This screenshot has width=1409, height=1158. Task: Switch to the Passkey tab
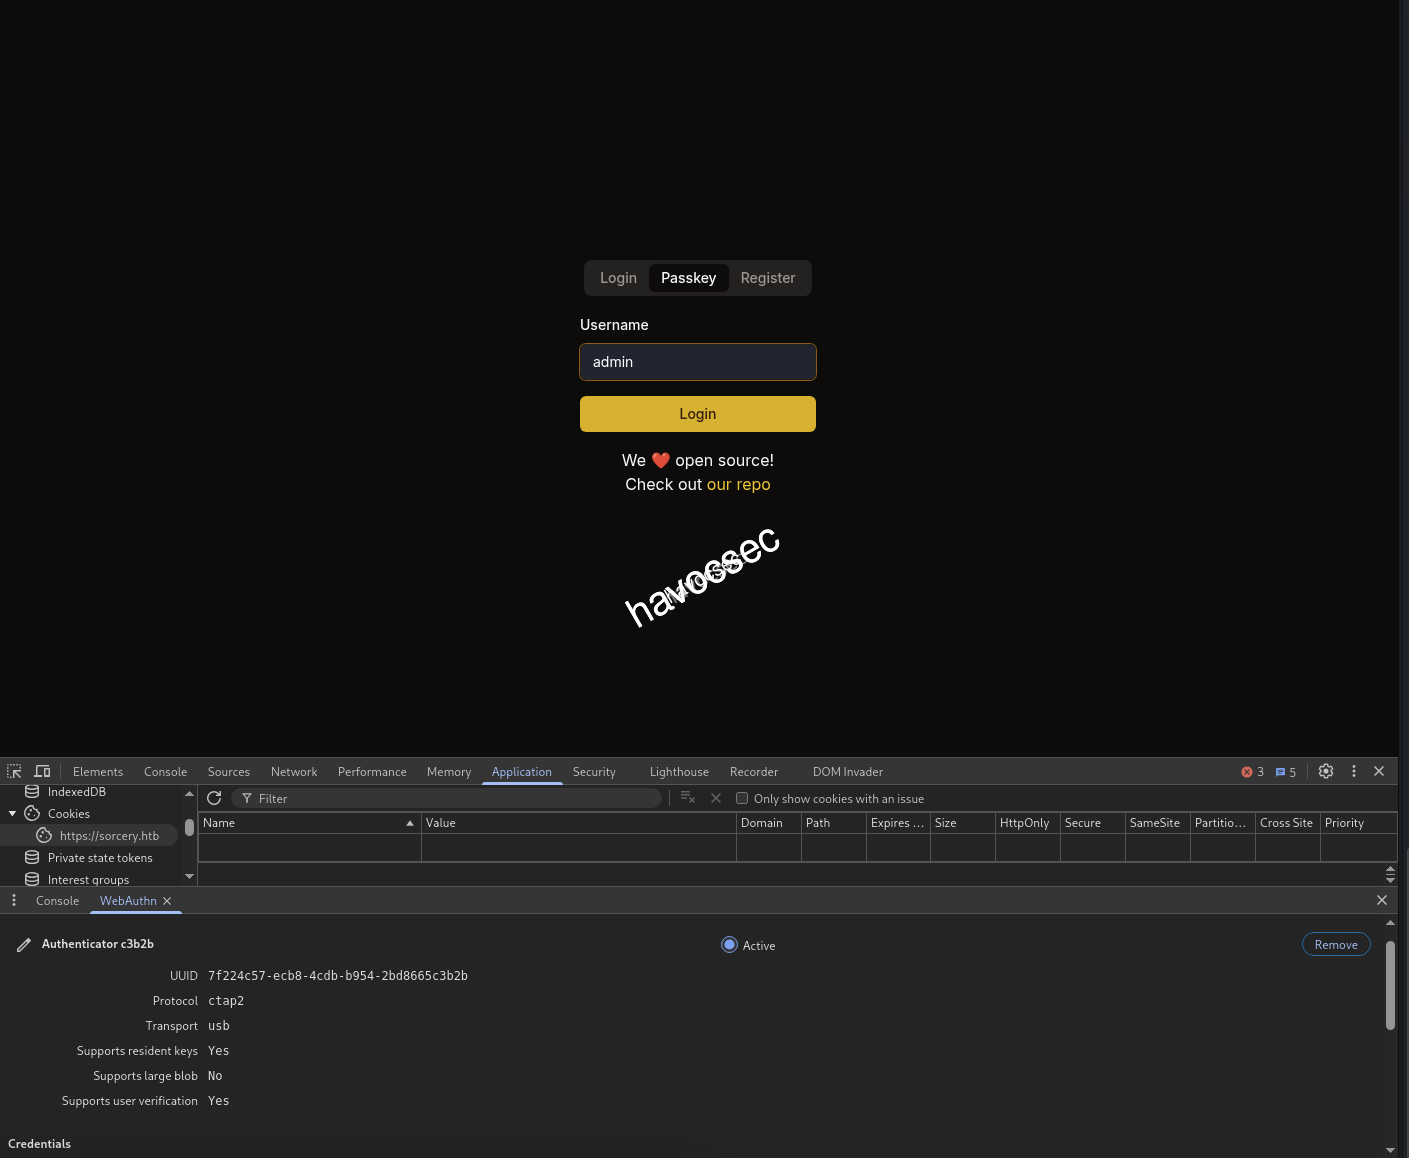tap(688, 277)
